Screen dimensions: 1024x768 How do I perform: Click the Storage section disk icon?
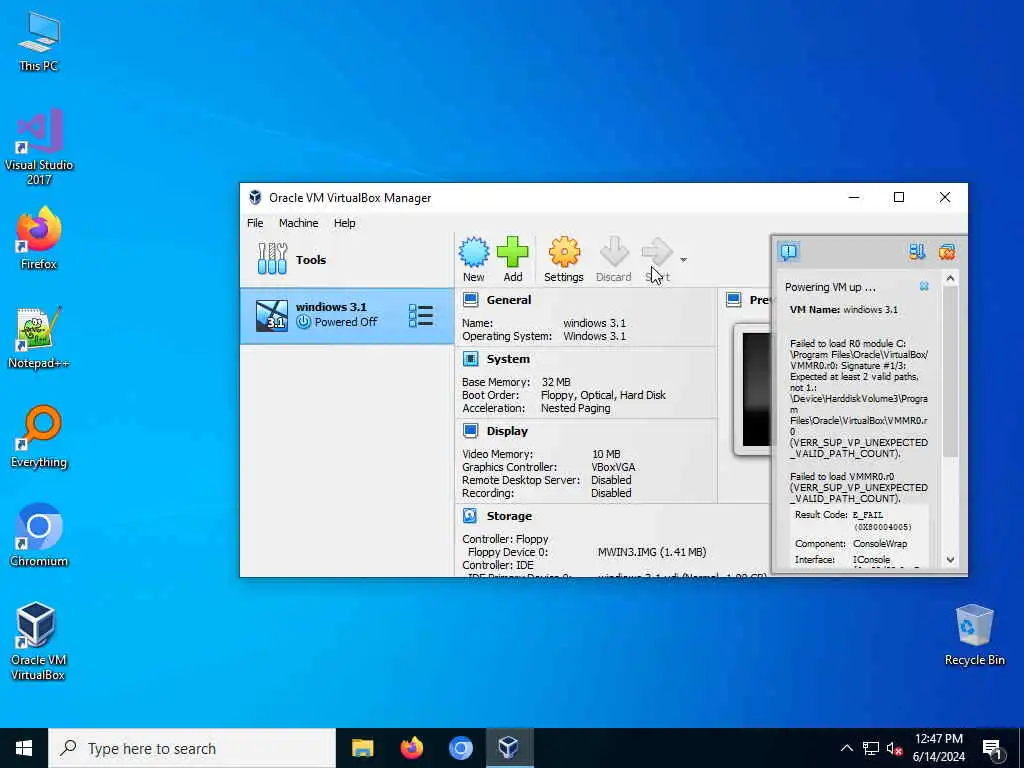(x=470, y=515)
